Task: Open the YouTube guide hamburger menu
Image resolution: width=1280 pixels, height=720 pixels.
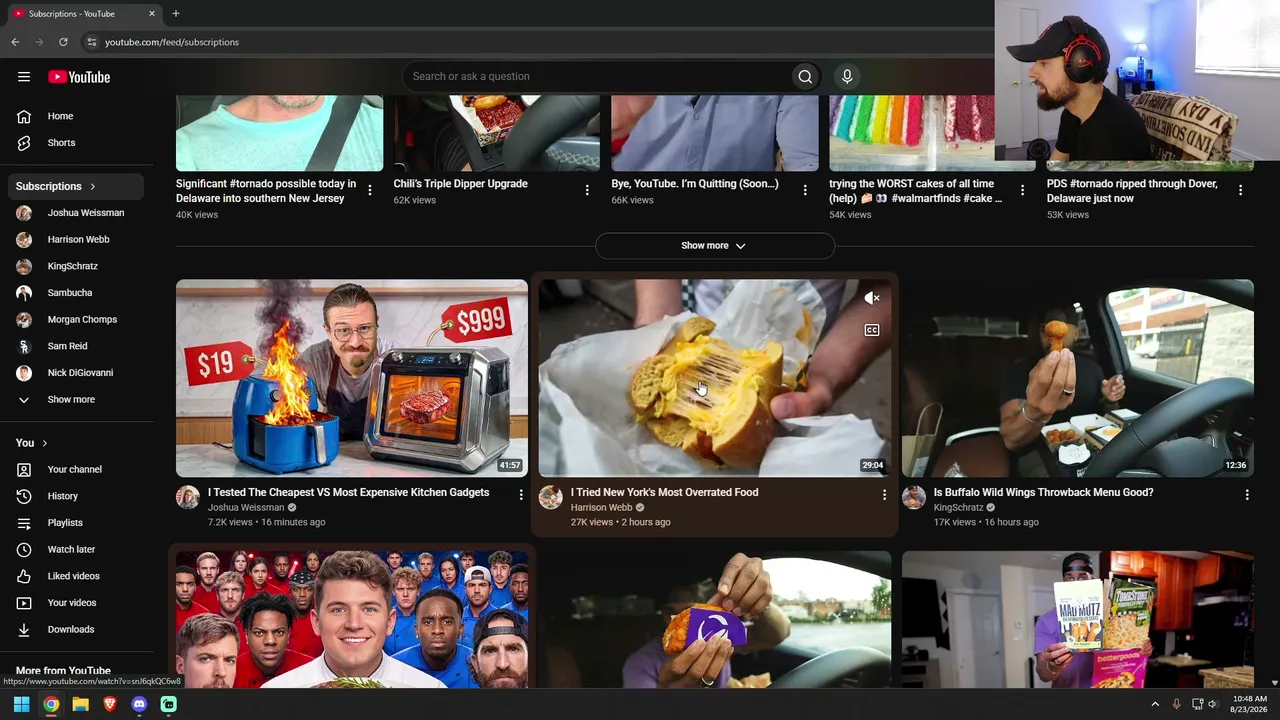Action: pos(24,77)
